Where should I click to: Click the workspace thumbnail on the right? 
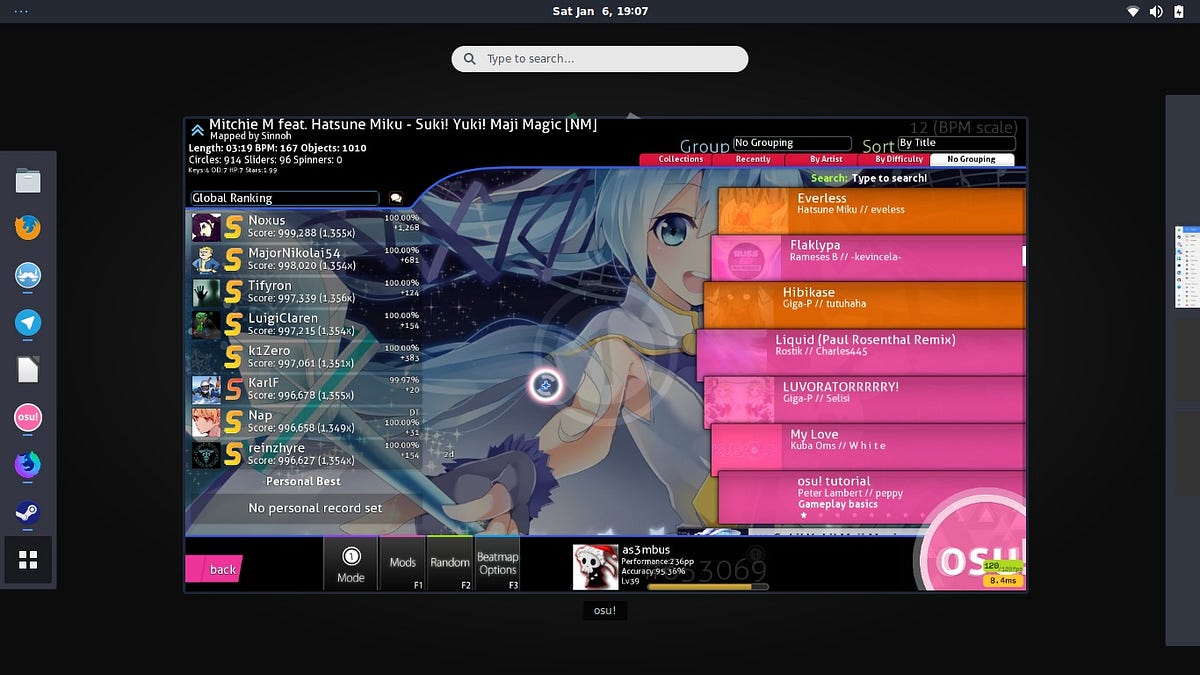[1188, 266]
